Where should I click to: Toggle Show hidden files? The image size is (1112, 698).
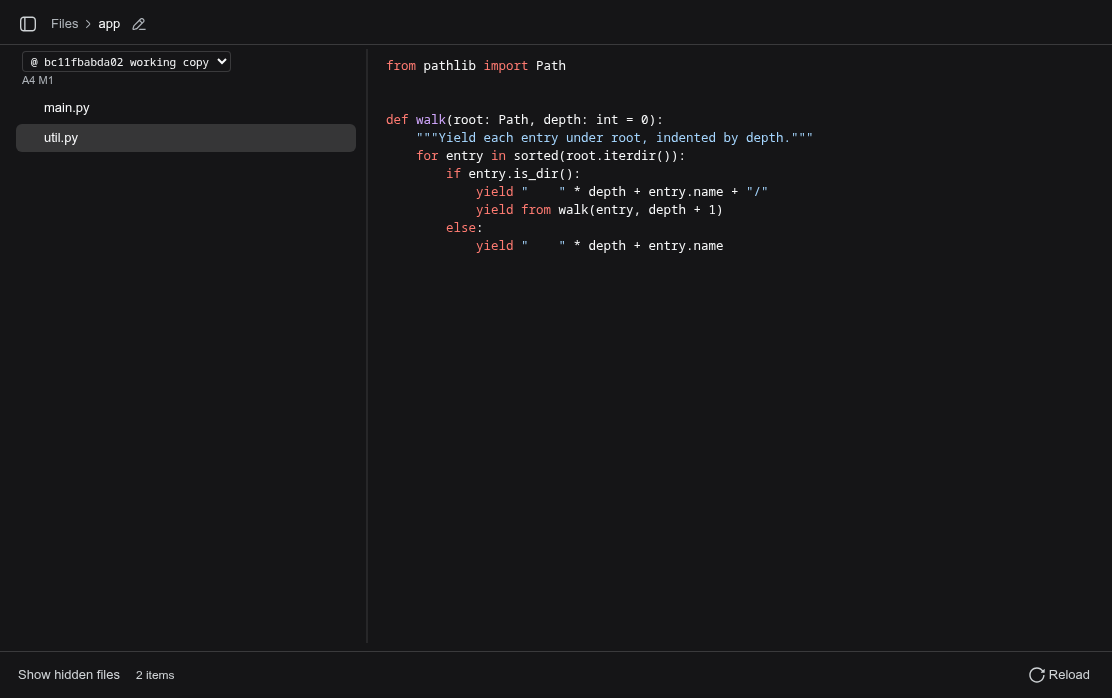click(x=69, y=675)
